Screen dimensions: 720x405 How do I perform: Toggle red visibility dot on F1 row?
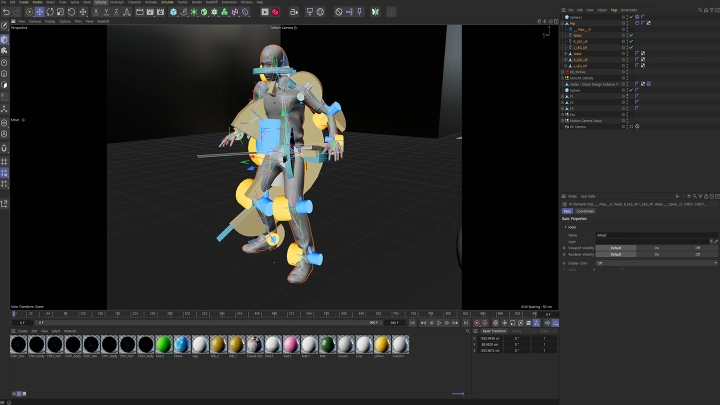tap(627, 96)
